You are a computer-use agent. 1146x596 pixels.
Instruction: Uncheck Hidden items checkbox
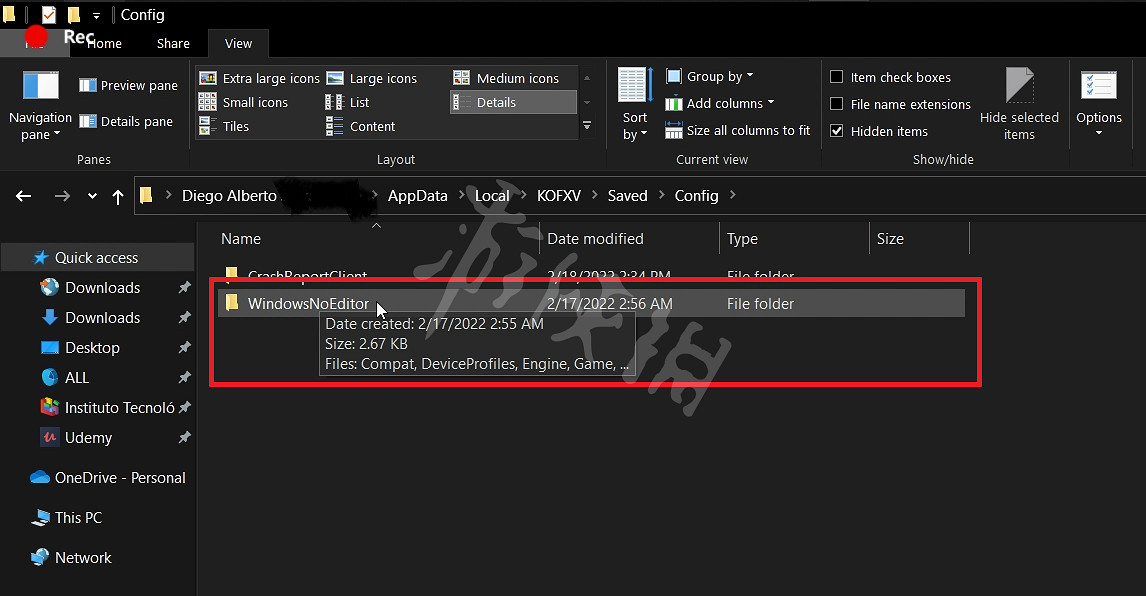pos(837,131)
